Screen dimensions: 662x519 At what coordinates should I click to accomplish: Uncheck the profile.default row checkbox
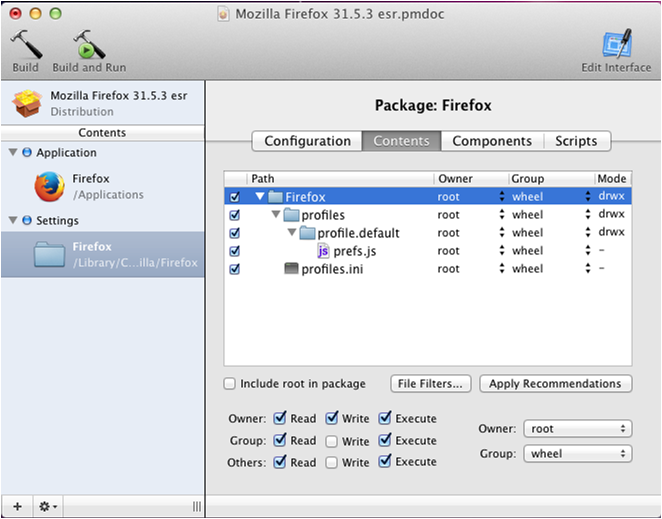(234, 233)
